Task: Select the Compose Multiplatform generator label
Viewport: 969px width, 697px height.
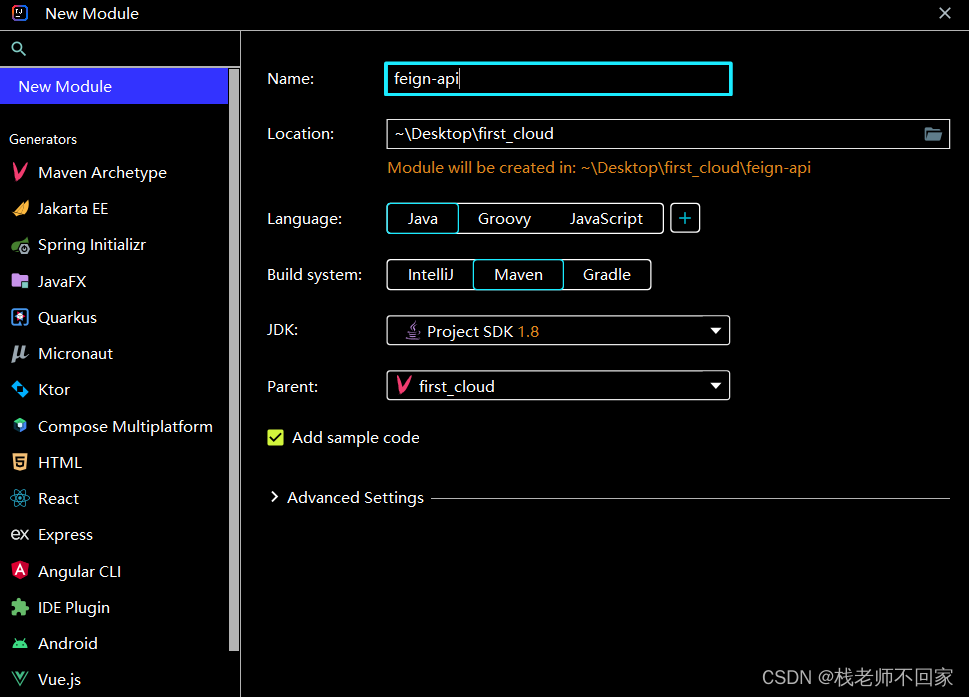Action: tap(125, 426)
